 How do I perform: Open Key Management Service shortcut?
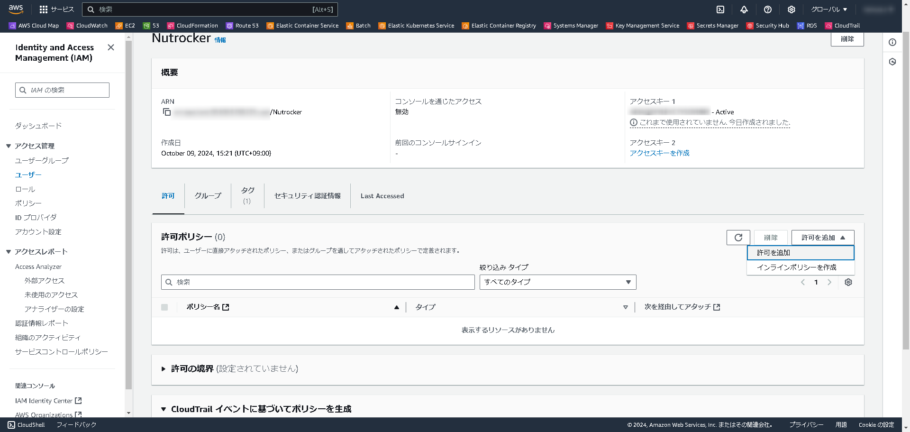(643, 26)
